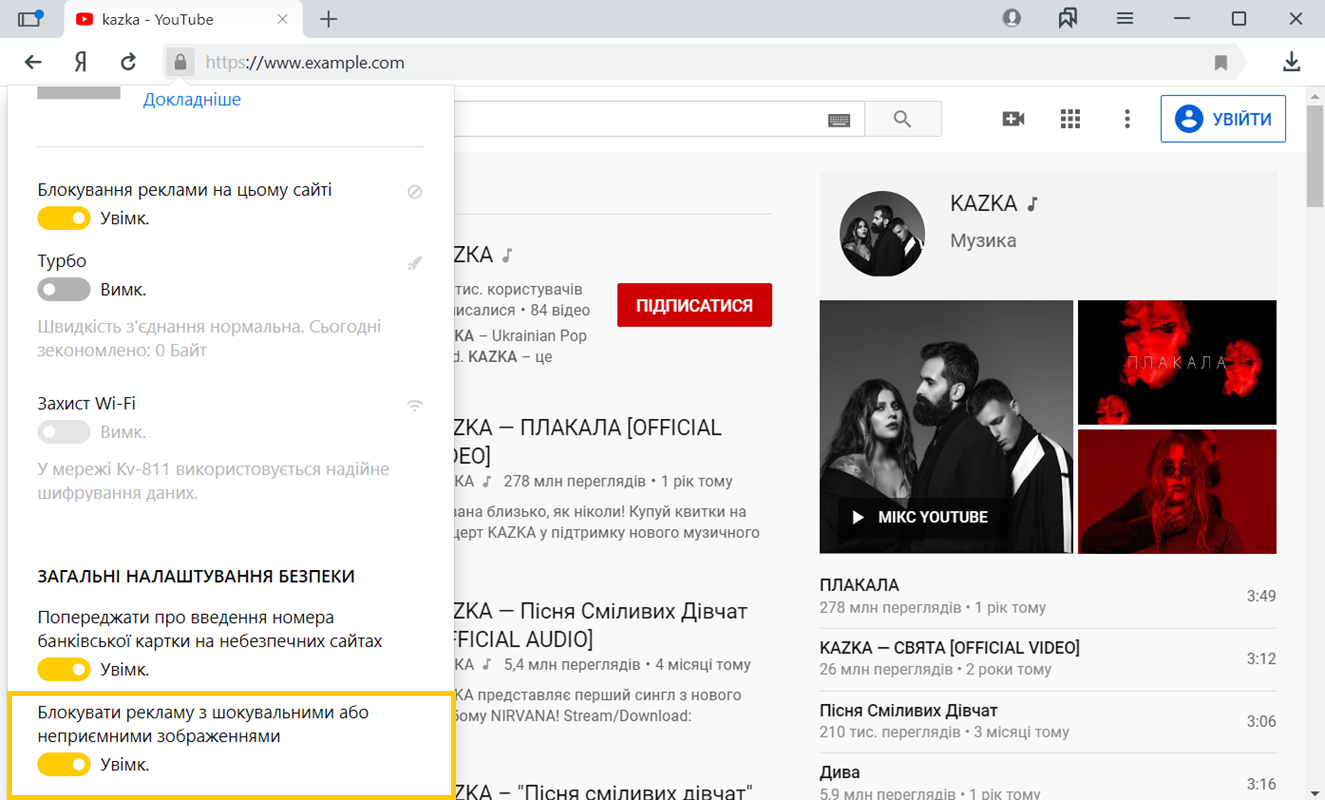Screen dimensions: 1325x800
Task: Open the browser profile avatar icon
Action: point(1012,18)
